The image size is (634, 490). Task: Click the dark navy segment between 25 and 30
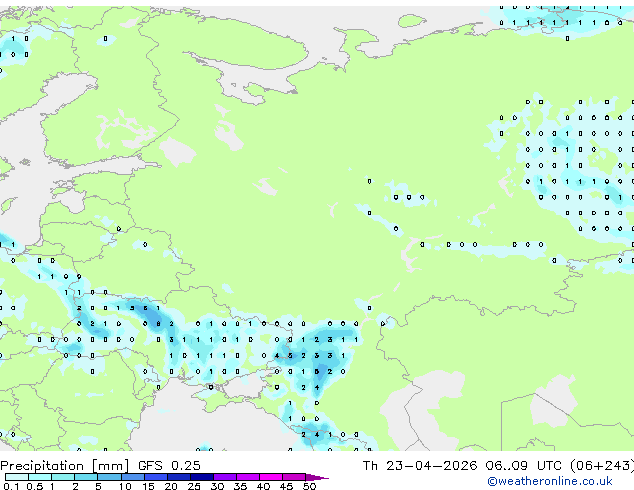pos(201,477)
